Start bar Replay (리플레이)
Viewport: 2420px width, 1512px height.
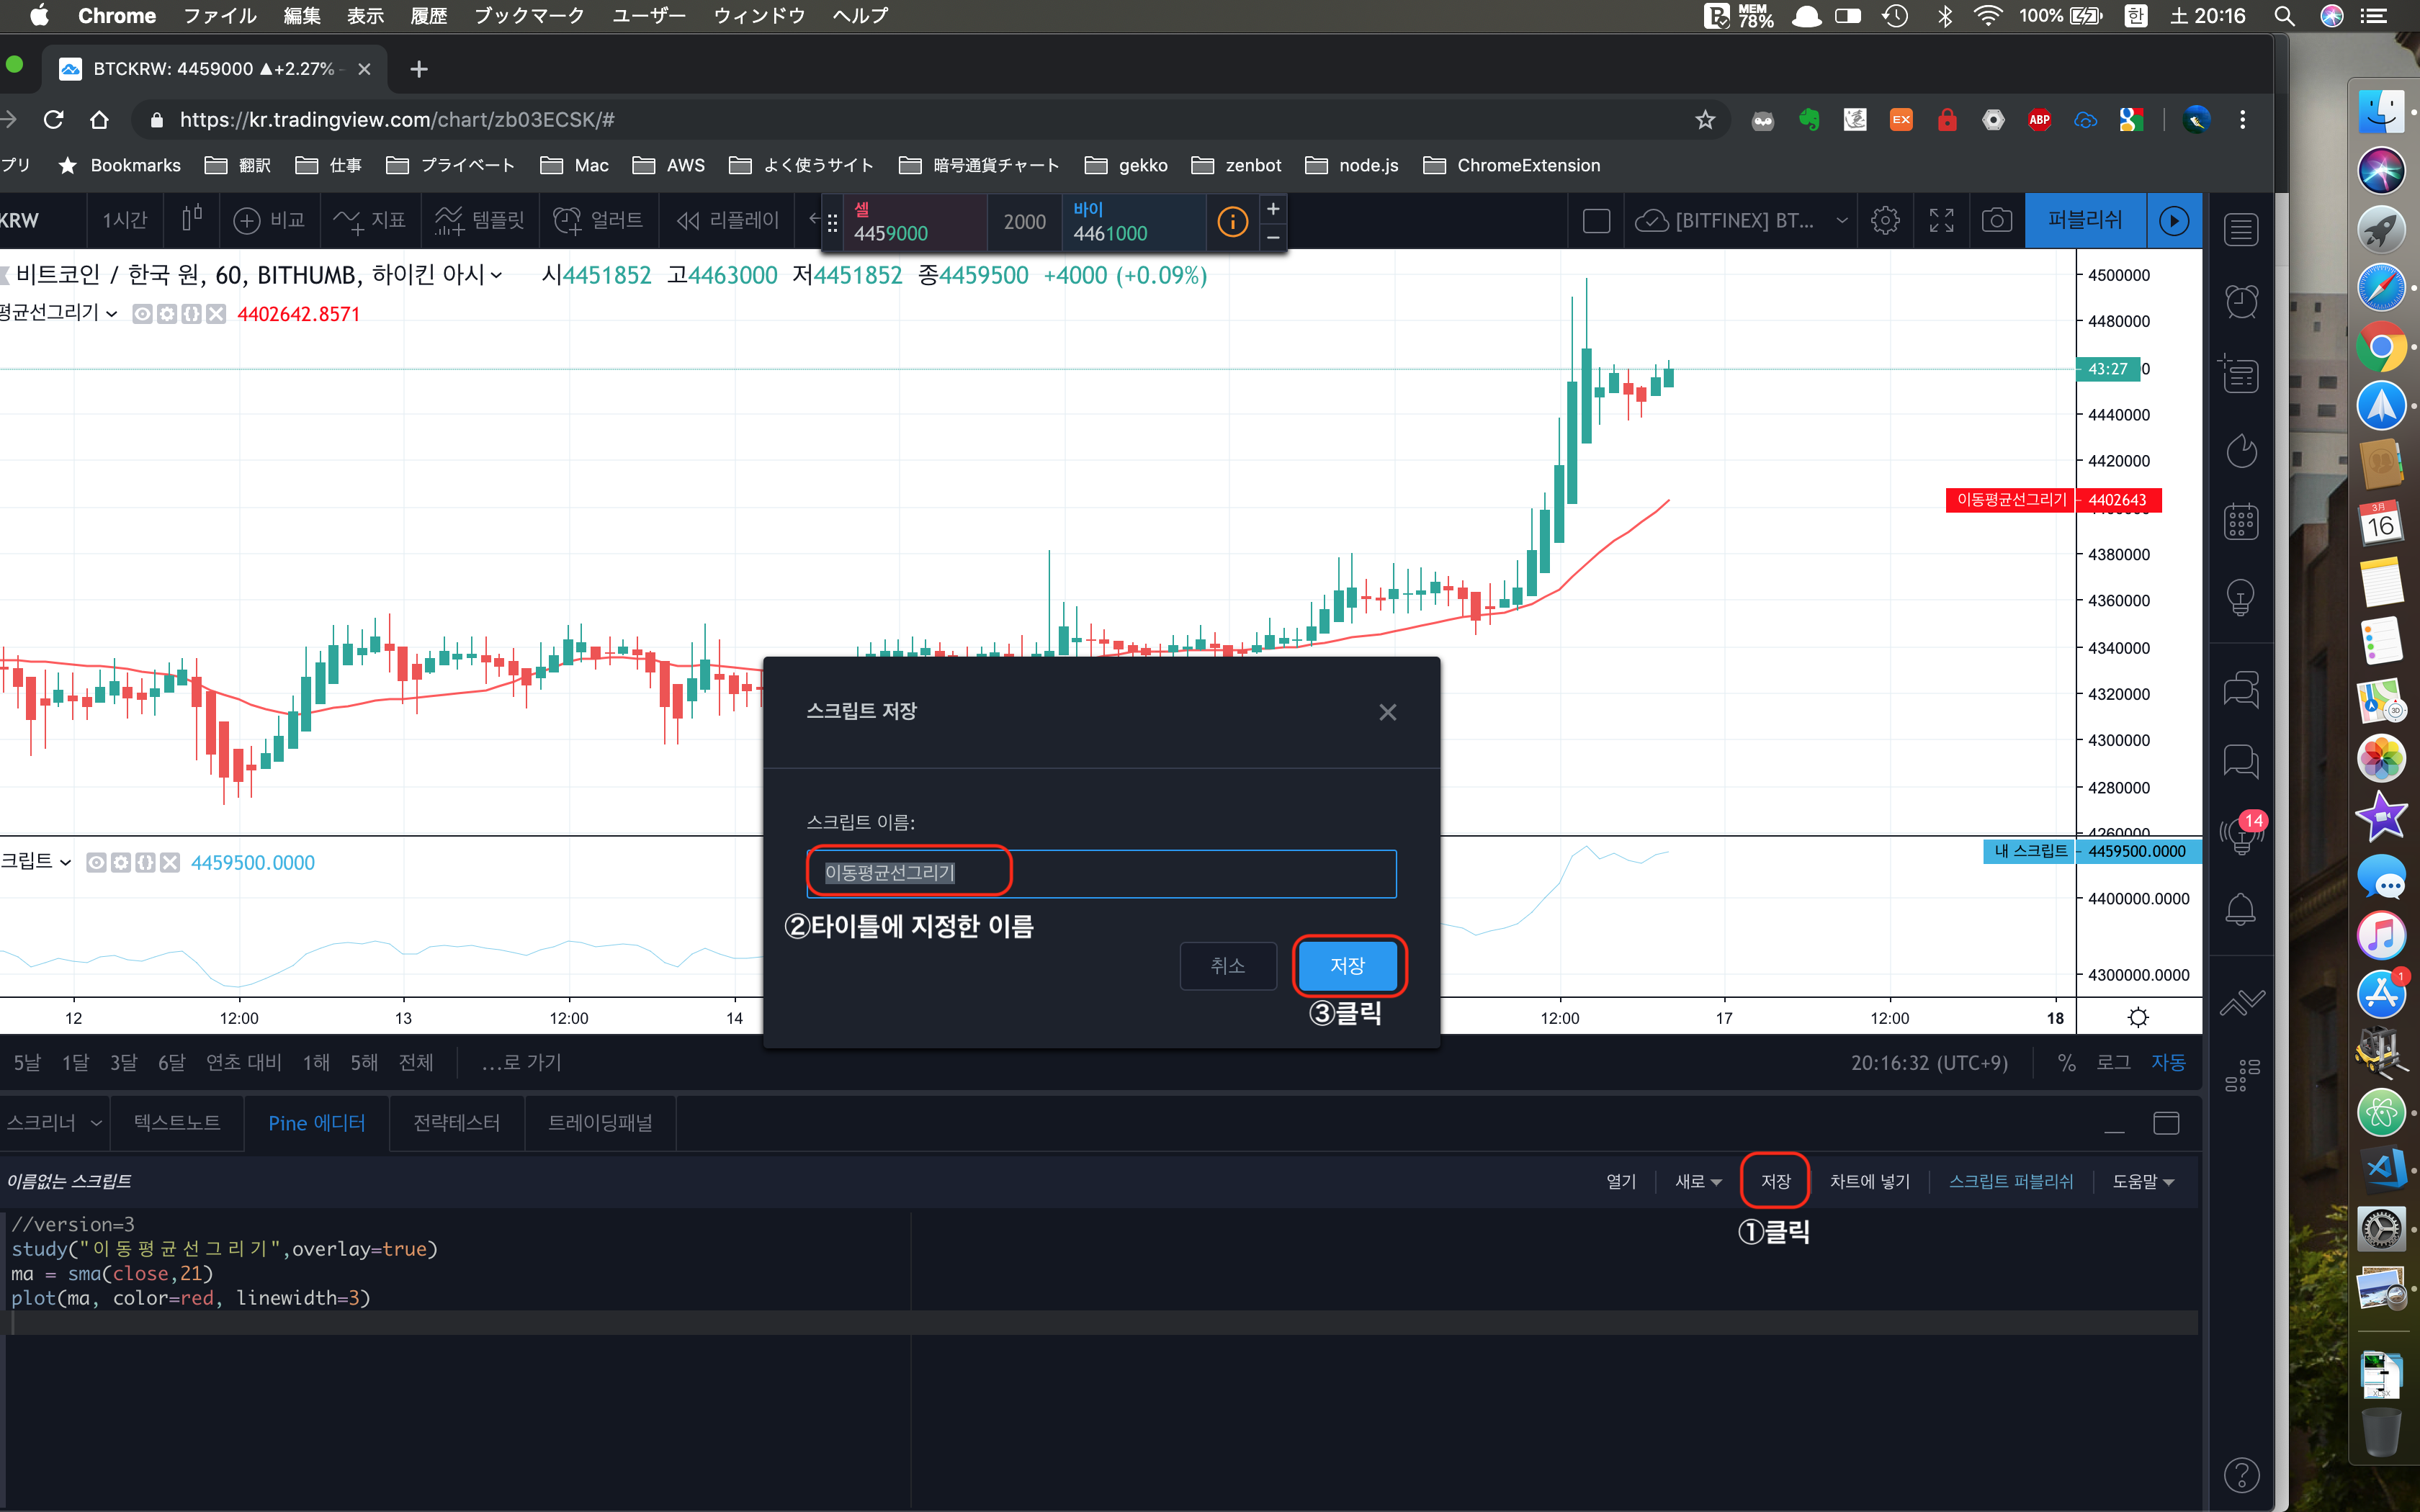tap(727, 220)
